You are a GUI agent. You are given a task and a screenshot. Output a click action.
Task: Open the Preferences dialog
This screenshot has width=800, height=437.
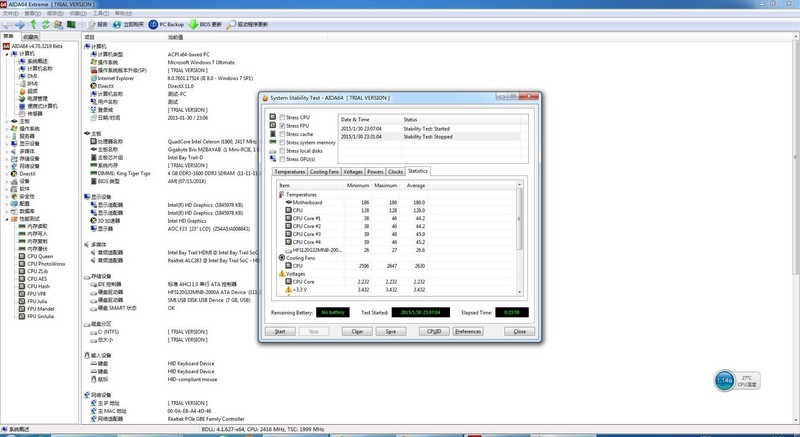[468, 331]
